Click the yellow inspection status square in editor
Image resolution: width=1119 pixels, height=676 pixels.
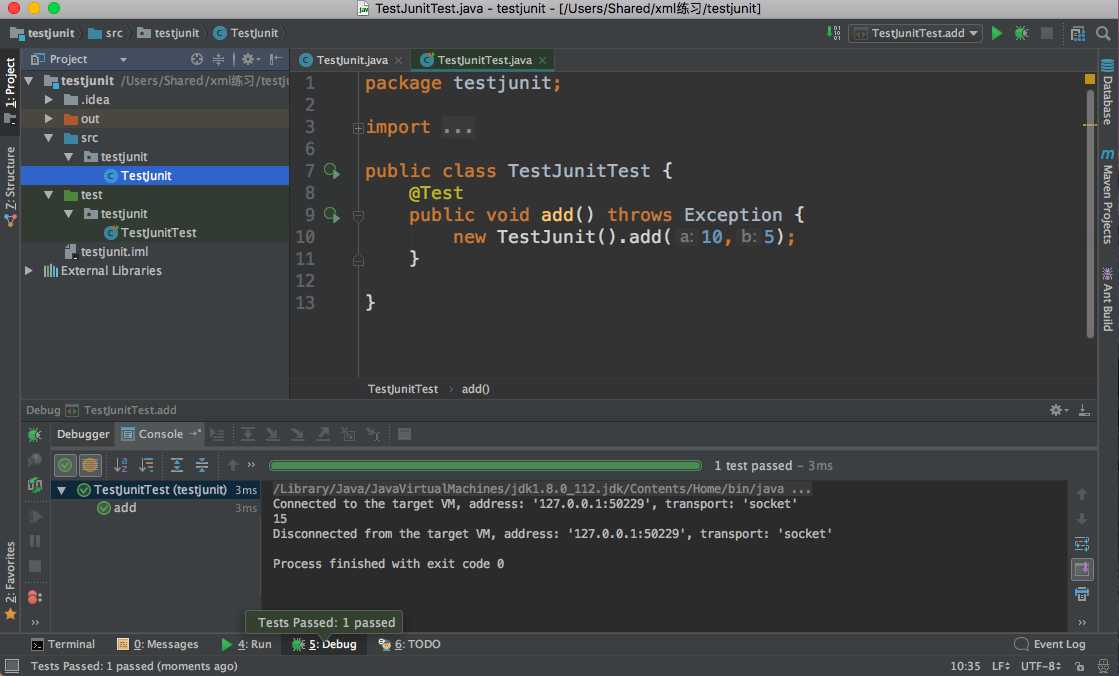pos(1090,79)
